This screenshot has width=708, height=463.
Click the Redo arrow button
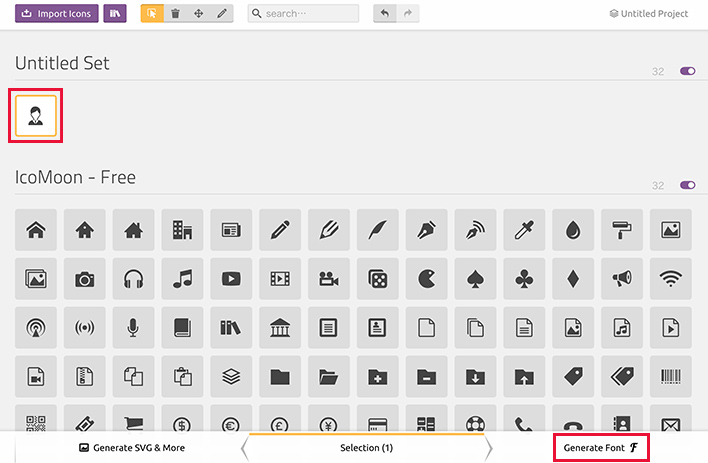pyautogui.click(x=408, y=14)
